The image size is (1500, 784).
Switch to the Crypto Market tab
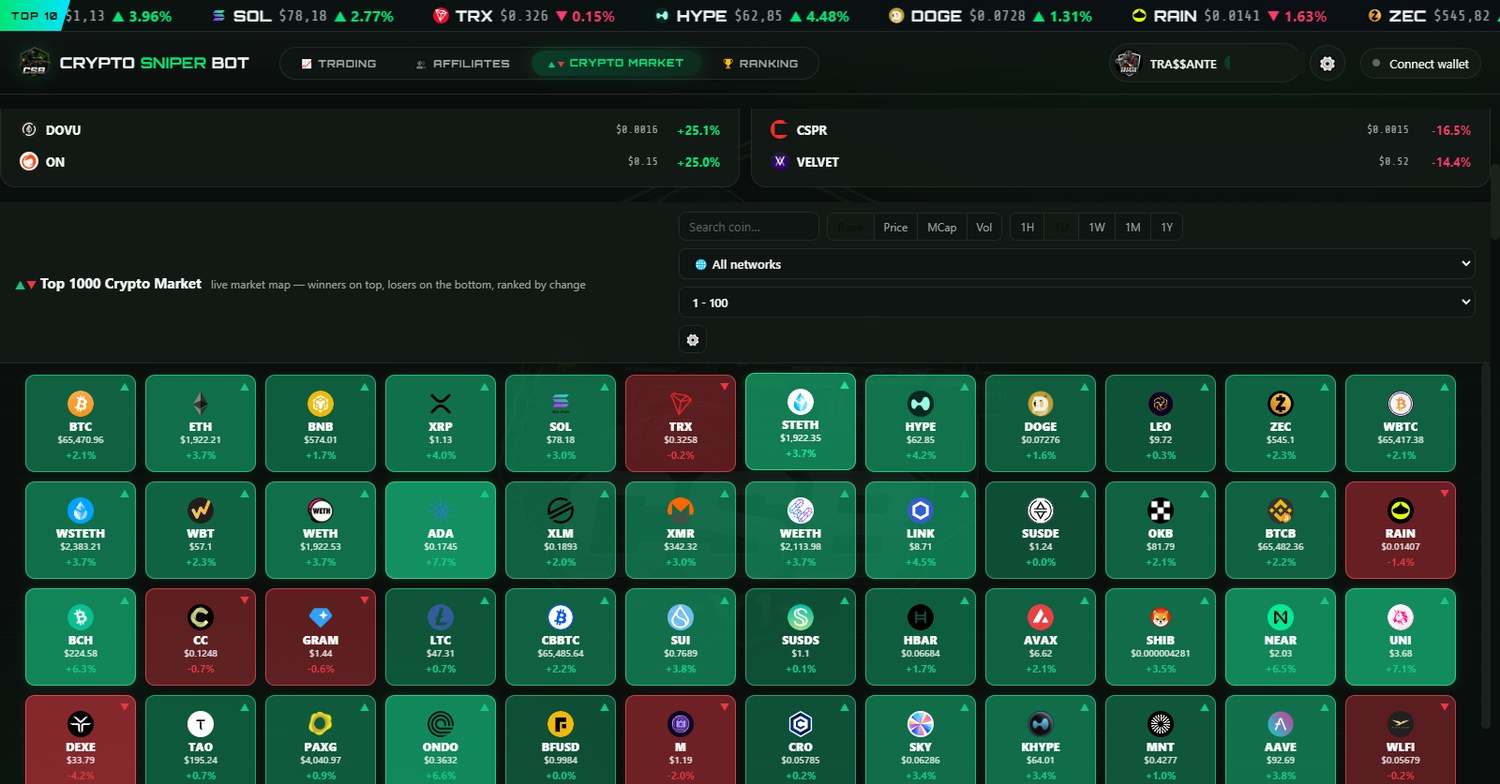coord(615,63)
